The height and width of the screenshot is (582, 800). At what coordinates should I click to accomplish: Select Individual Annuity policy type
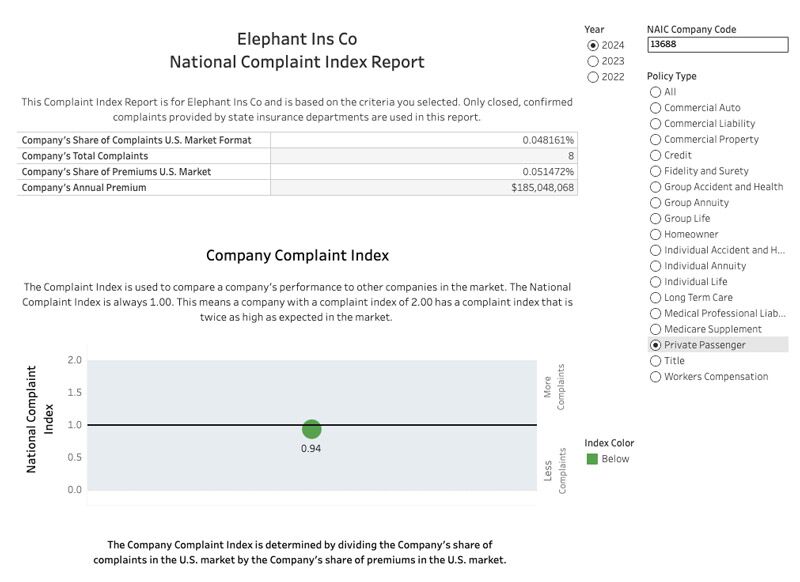click(x=656, y=266)
